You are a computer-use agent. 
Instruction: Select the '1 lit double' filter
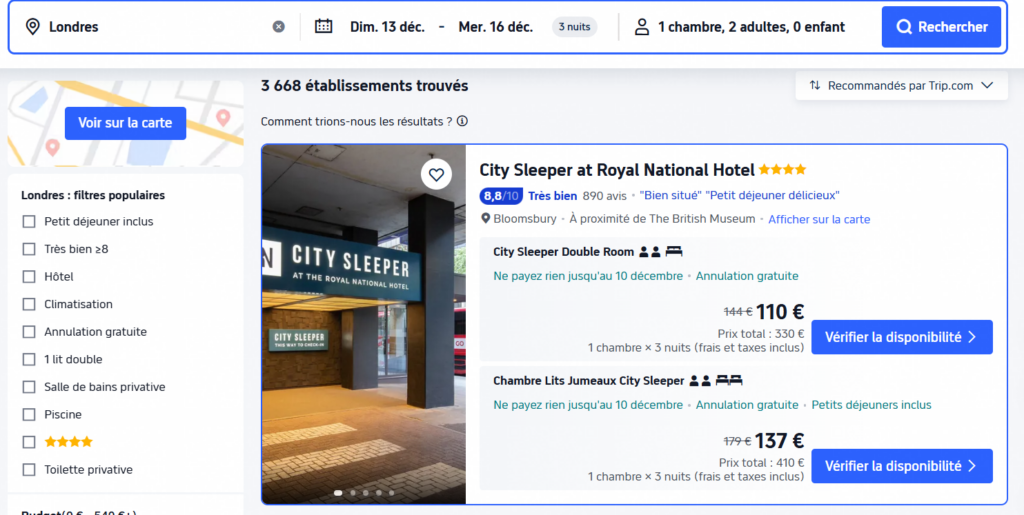pos(29,360)
